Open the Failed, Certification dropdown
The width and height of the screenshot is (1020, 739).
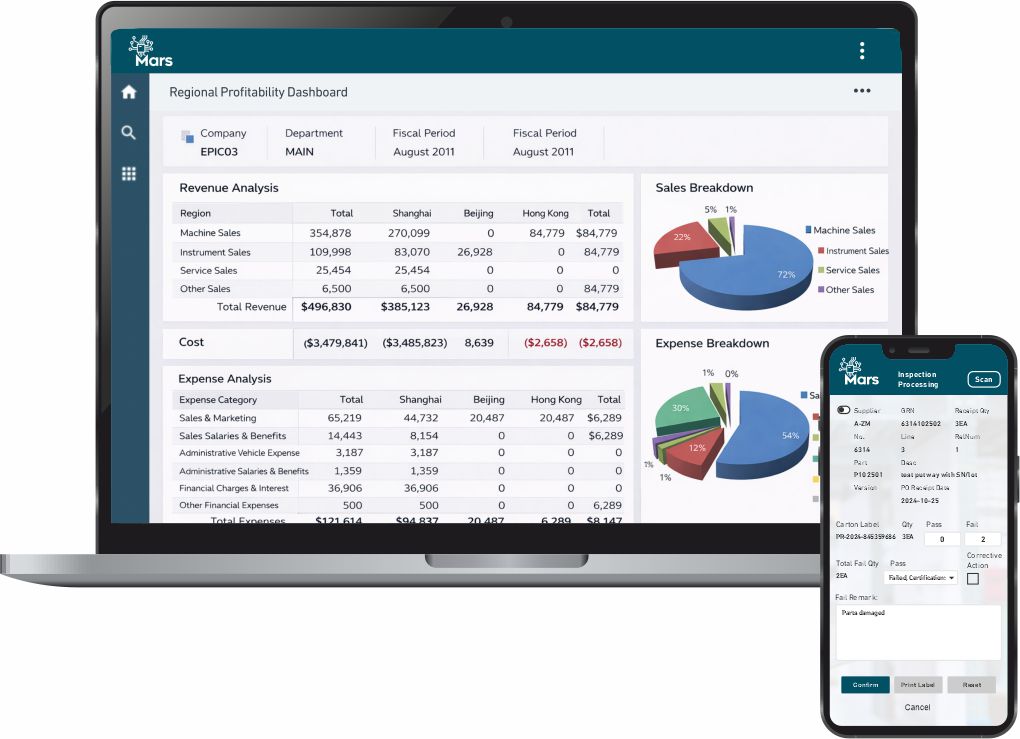(x=919, y=578)
